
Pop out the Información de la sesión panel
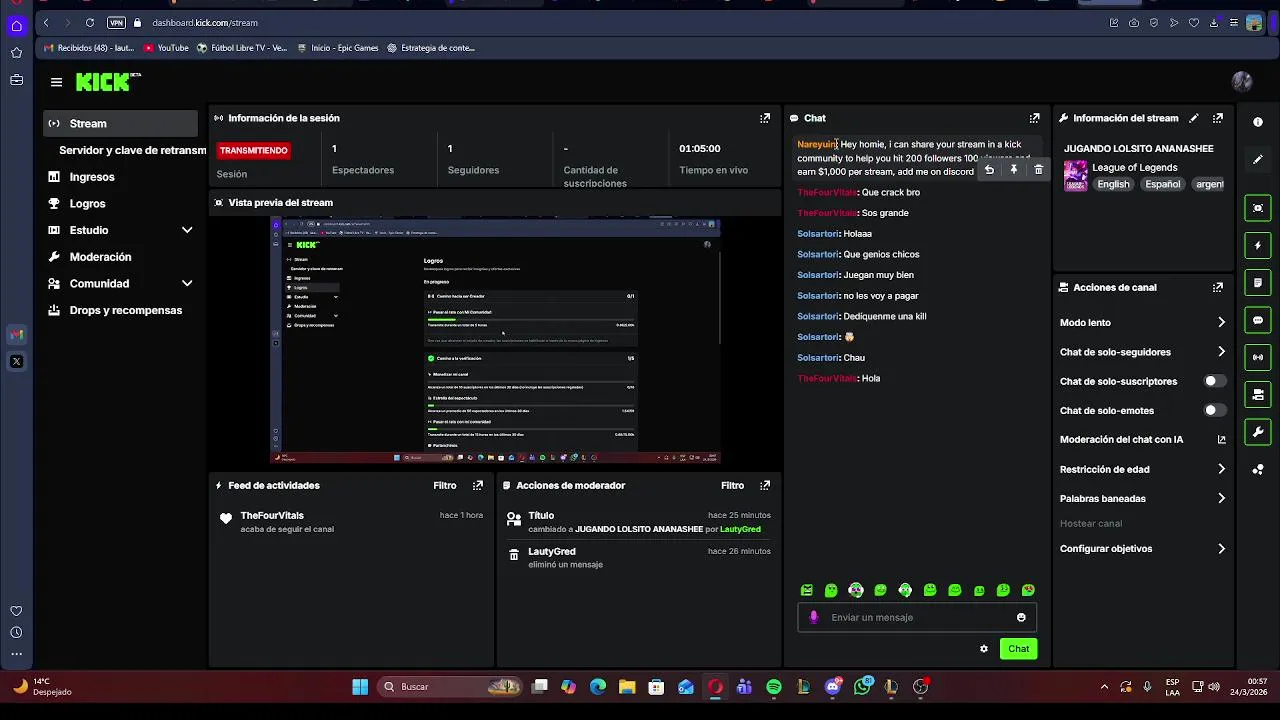(765, 118)
